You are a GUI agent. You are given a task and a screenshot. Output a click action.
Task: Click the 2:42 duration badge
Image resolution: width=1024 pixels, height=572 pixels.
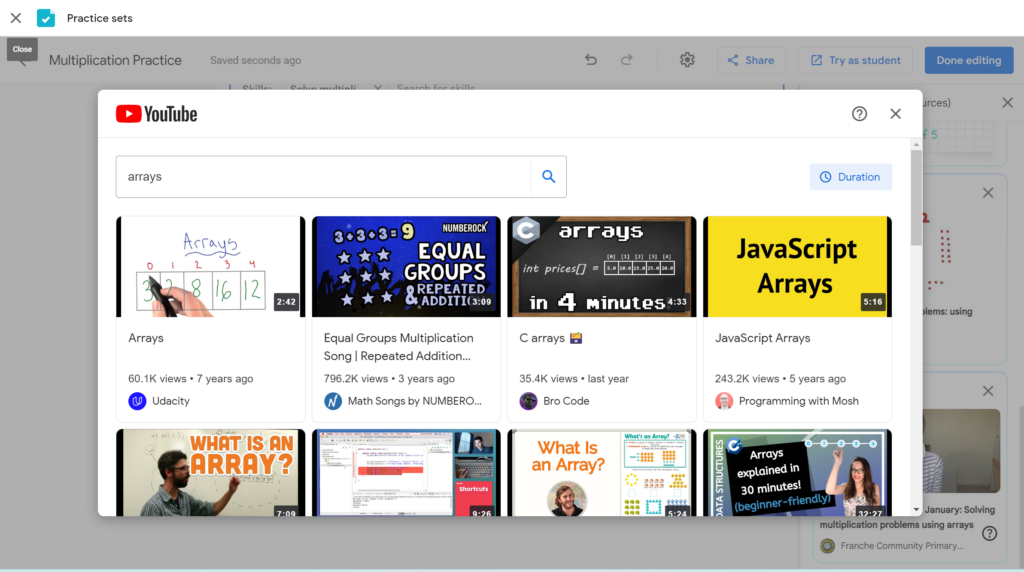click(x=286, y=302)
